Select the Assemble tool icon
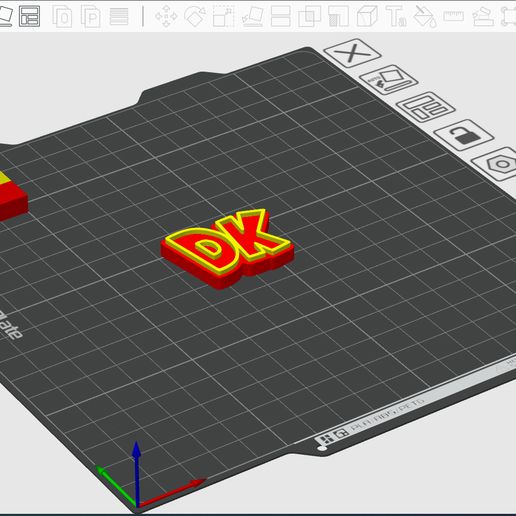This screenshot has height=516, width=516. [483, 16]
